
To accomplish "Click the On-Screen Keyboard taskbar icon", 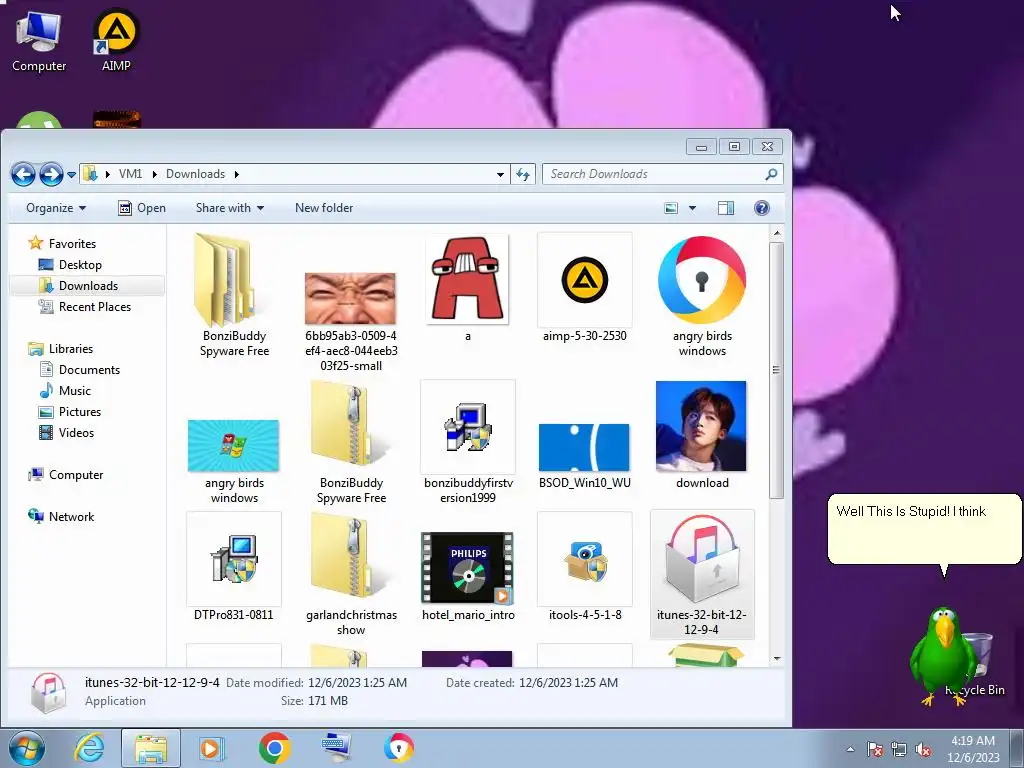I will (336, 748).
